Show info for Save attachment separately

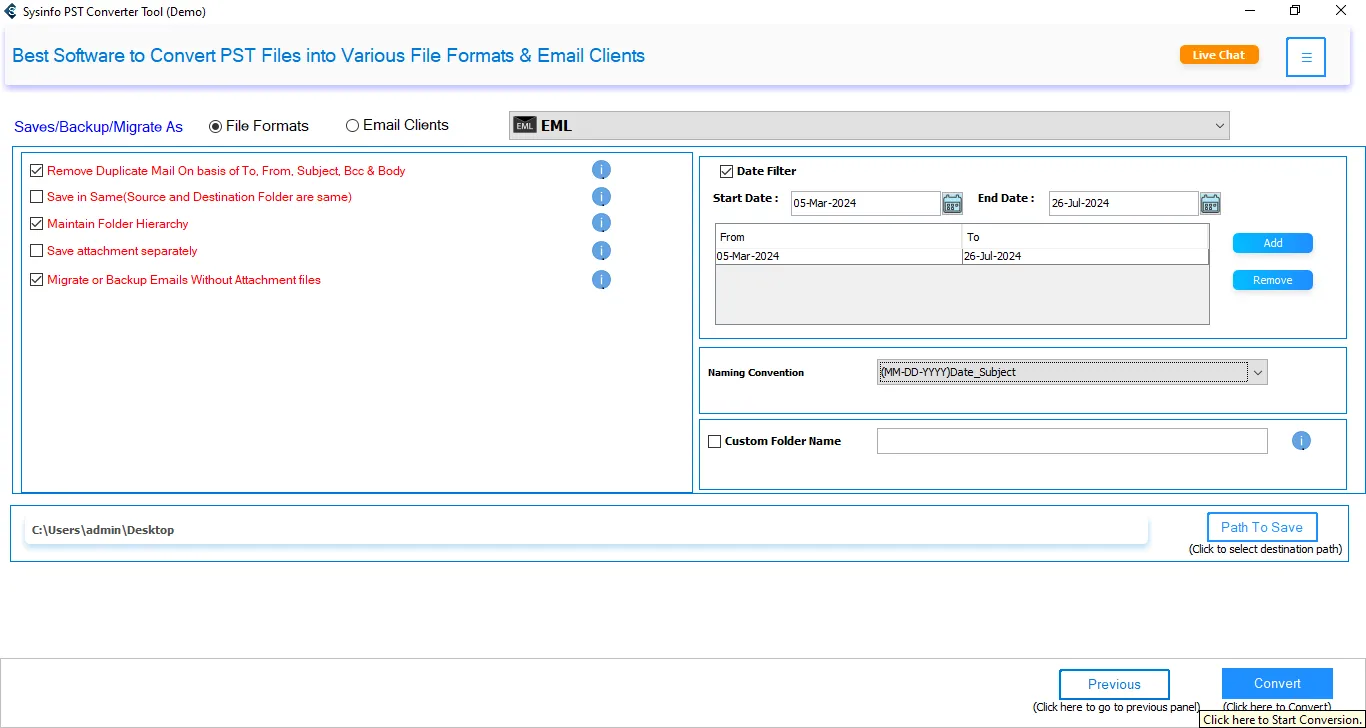(x=601, y=251)
